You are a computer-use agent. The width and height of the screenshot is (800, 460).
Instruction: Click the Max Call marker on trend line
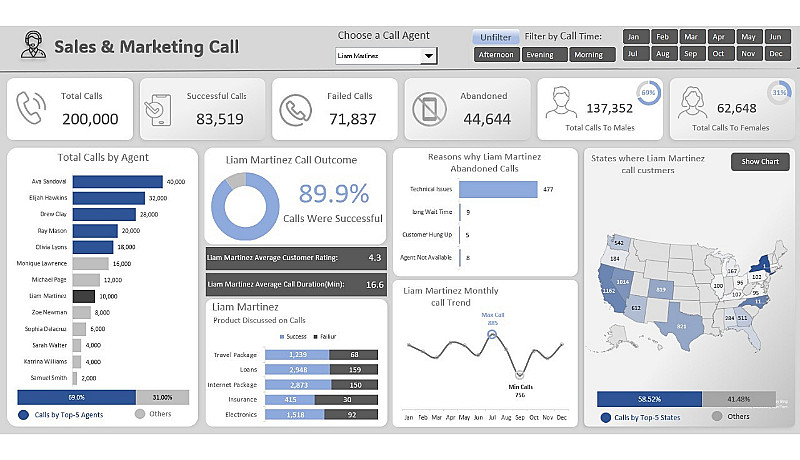492,335
